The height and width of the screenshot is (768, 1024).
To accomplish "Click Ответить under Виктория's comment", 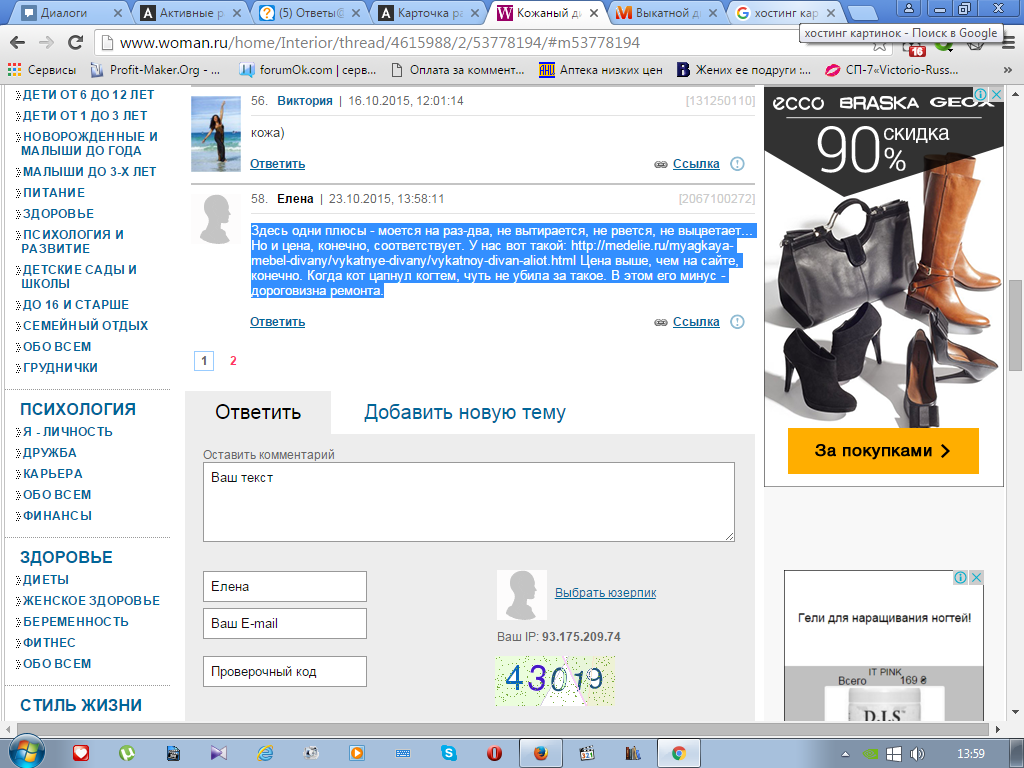I will [278, 164].
